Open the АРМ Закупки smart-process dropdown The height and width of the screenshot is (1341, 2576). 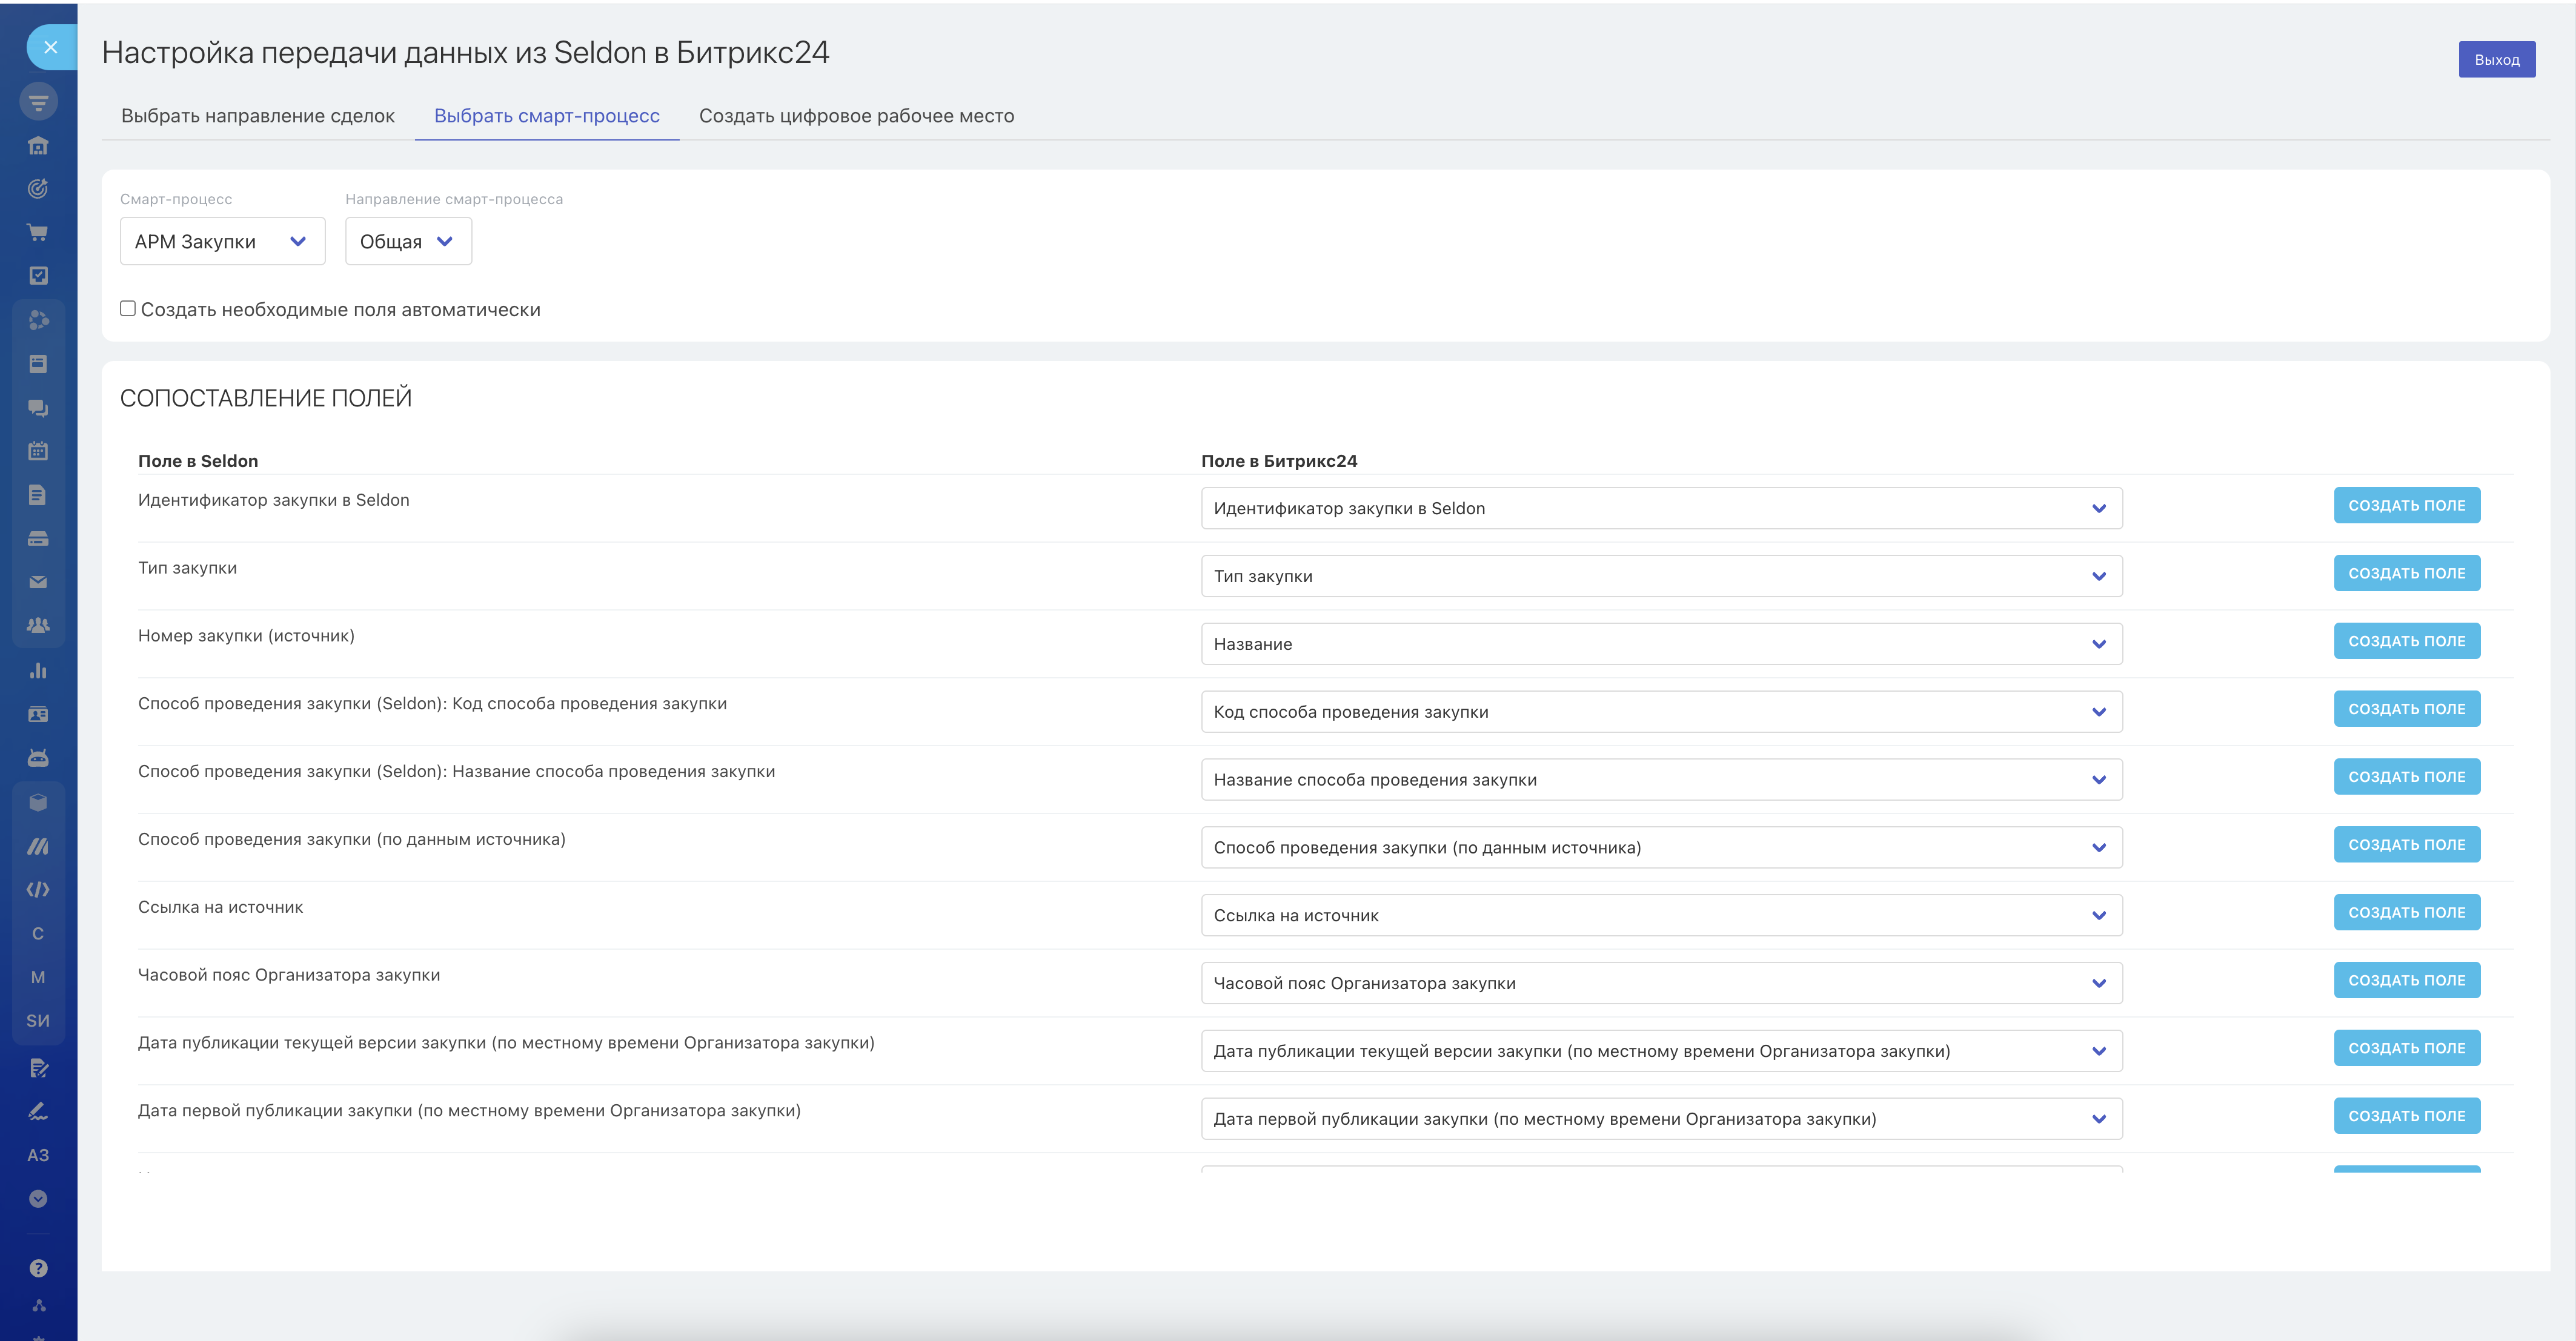[222, 242]
